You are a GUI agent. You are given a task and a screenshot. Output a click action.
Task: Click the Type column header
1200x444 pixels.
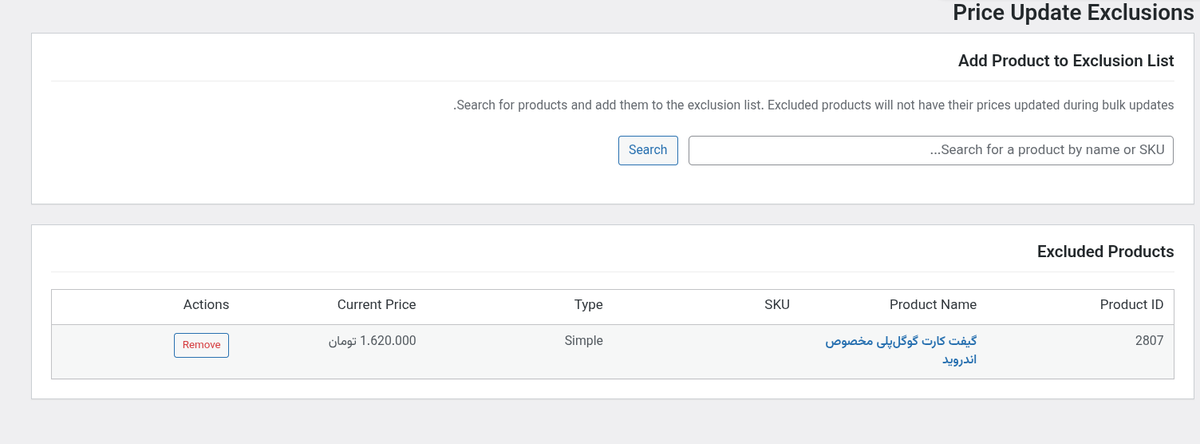pyautogui.click(x=588, y=304)
